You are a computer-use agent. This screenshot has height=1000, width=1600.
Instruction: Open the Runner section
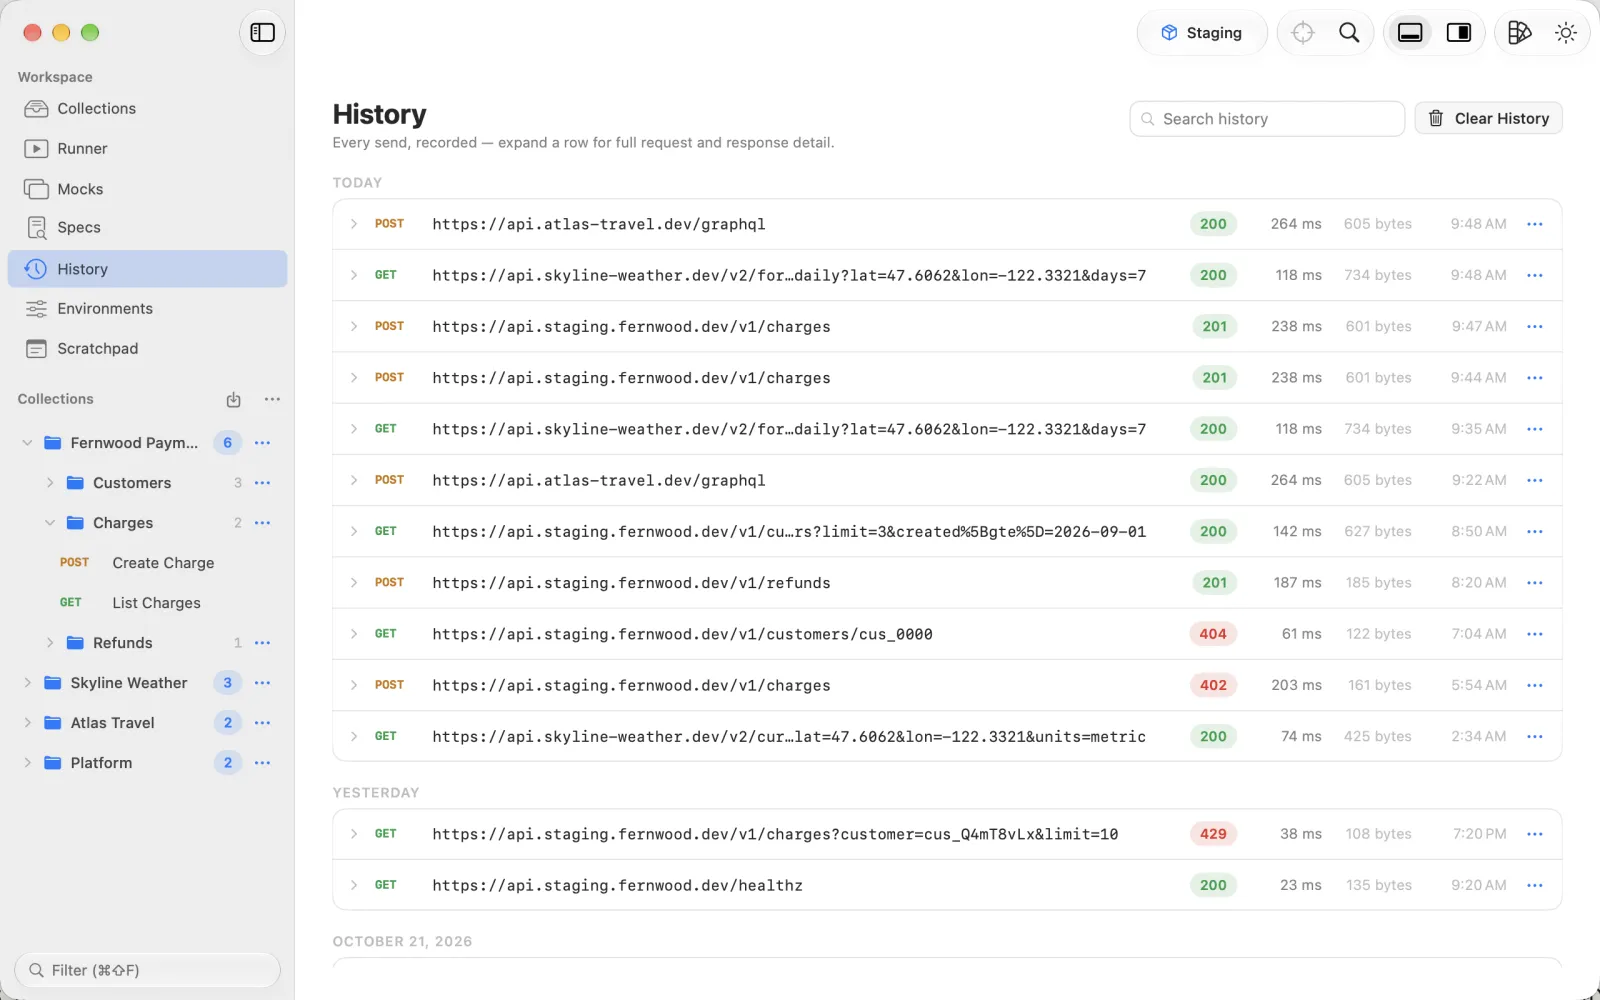click(x=147, y=149)
